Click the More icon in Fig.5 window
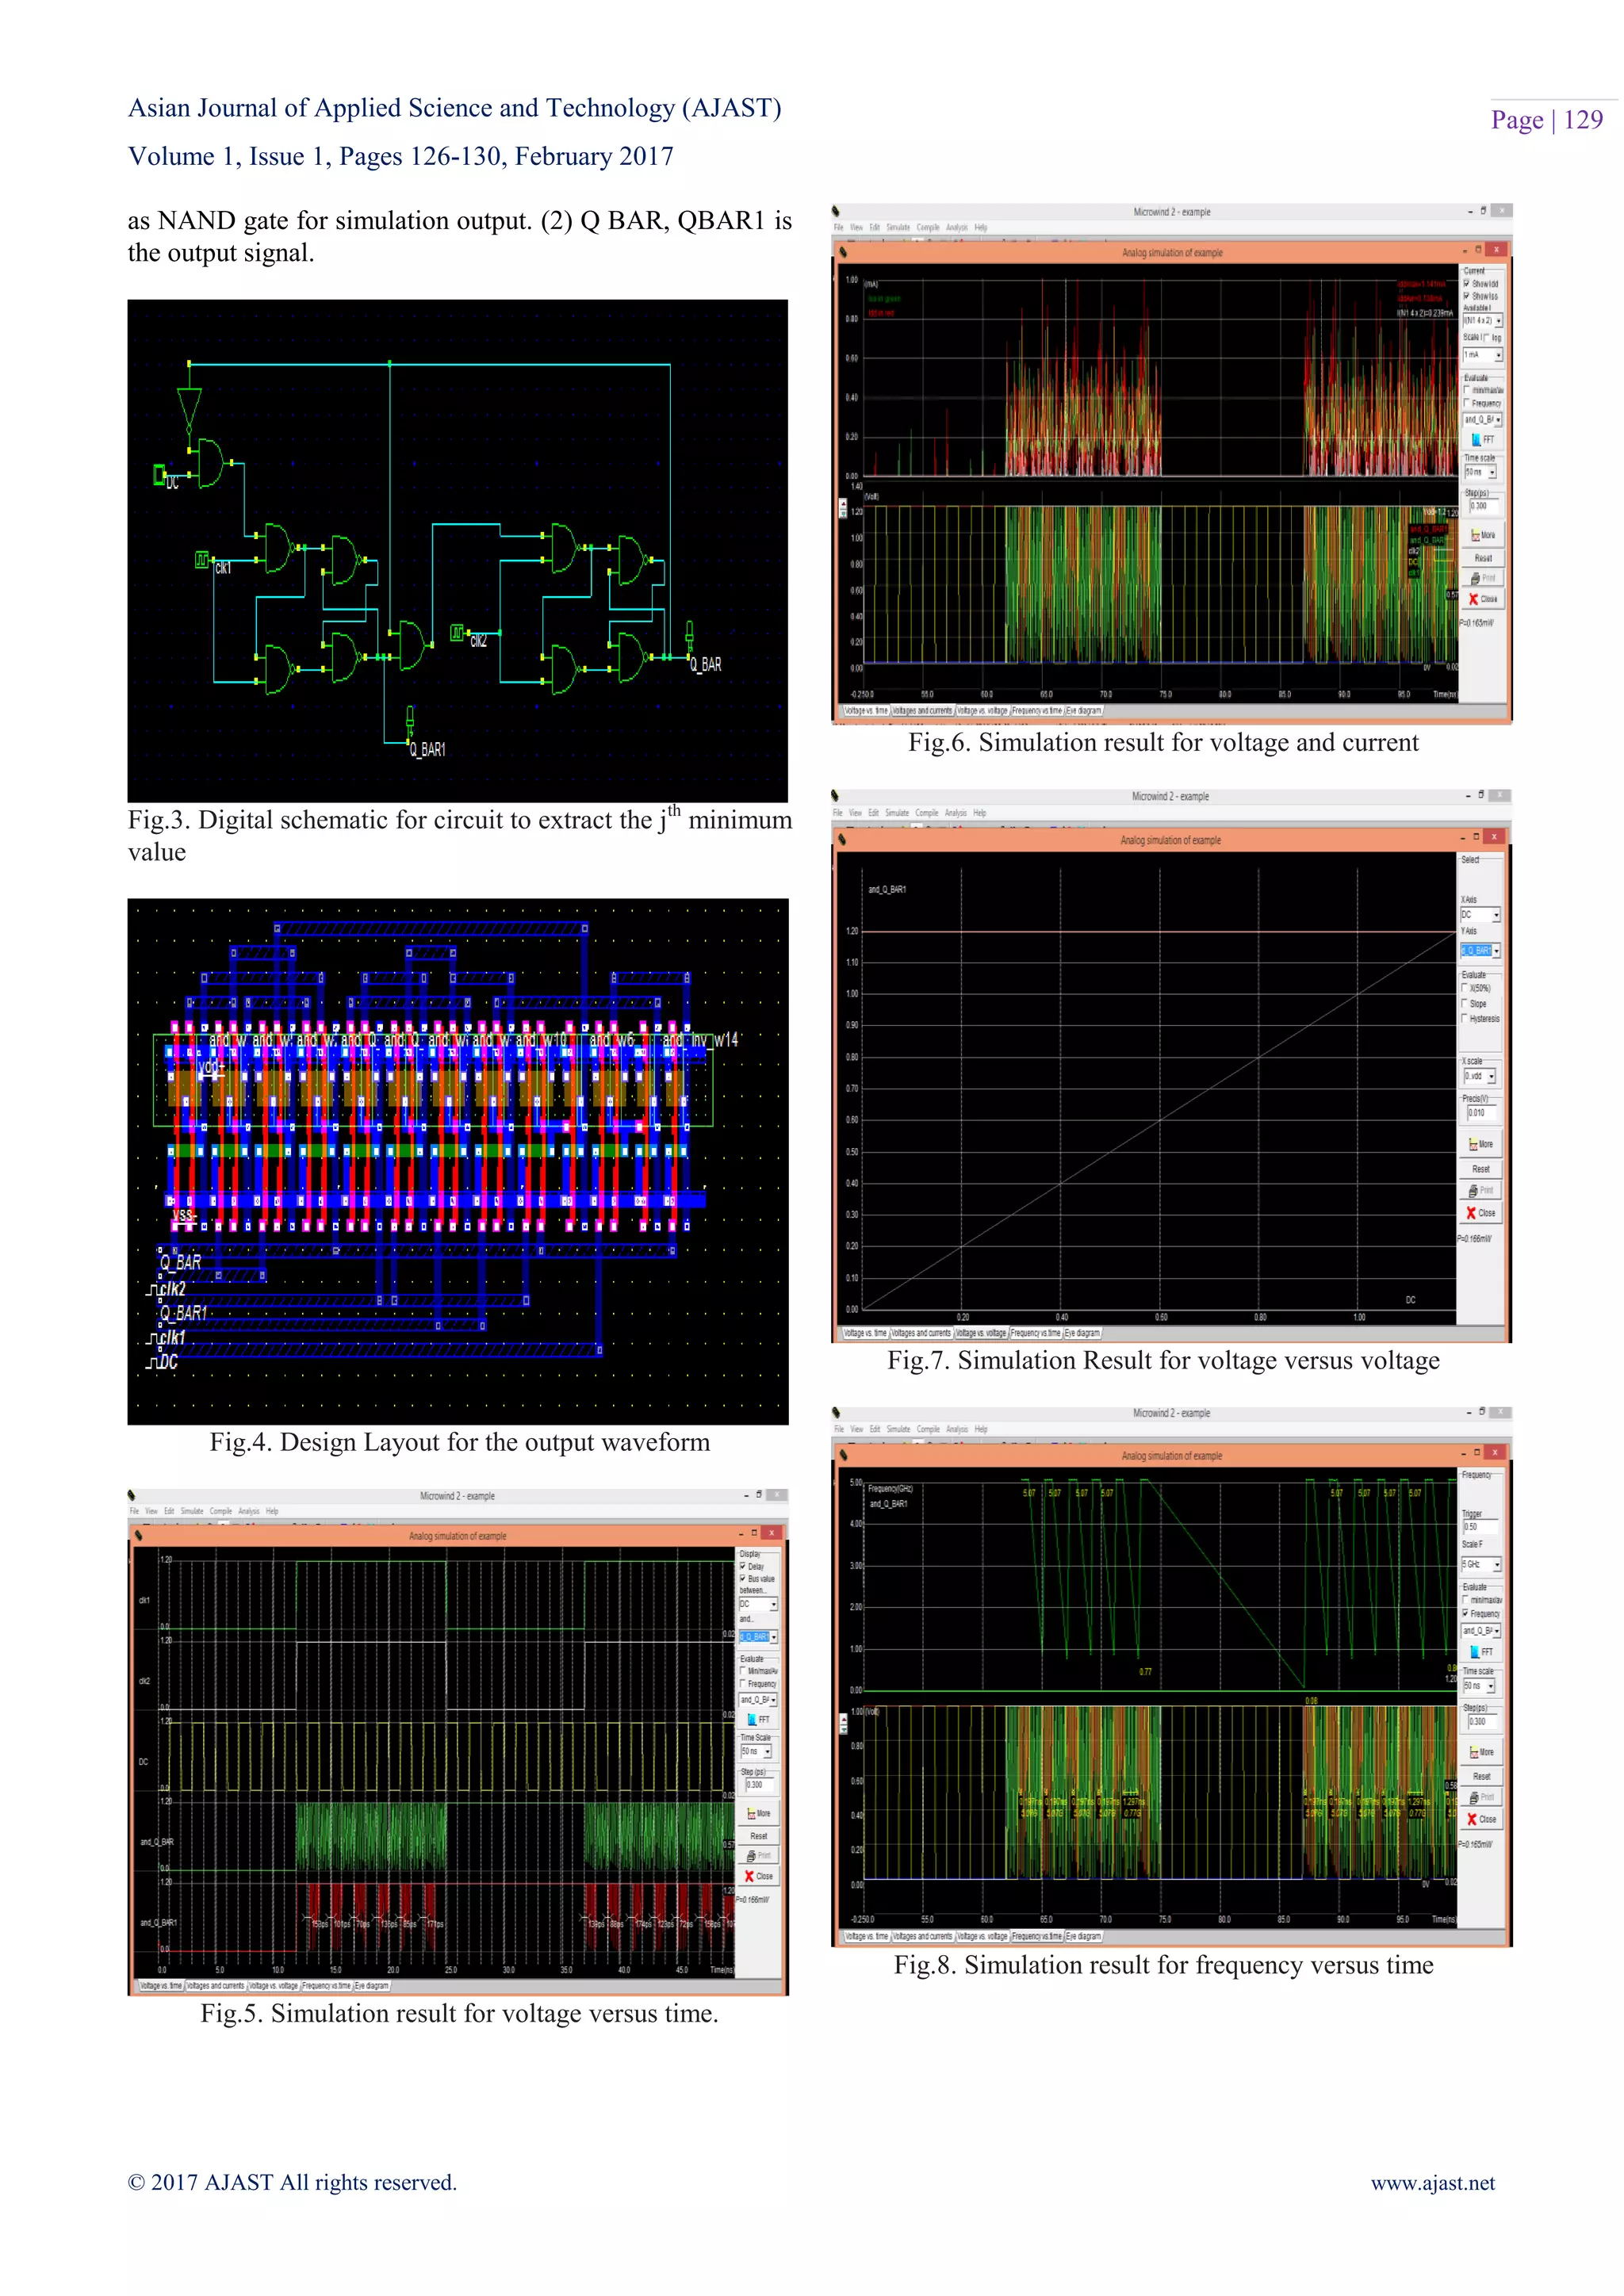 tap(752, 1813)
